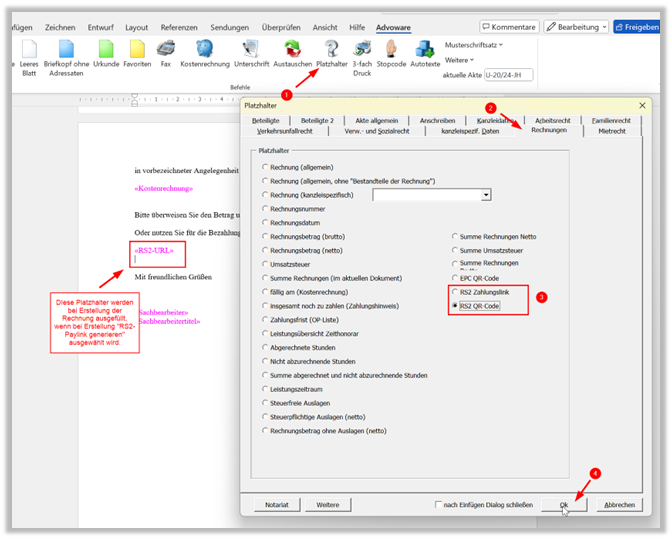Open the Zeichnen ribbon tab
672x540 pixels.
(60, 27)
